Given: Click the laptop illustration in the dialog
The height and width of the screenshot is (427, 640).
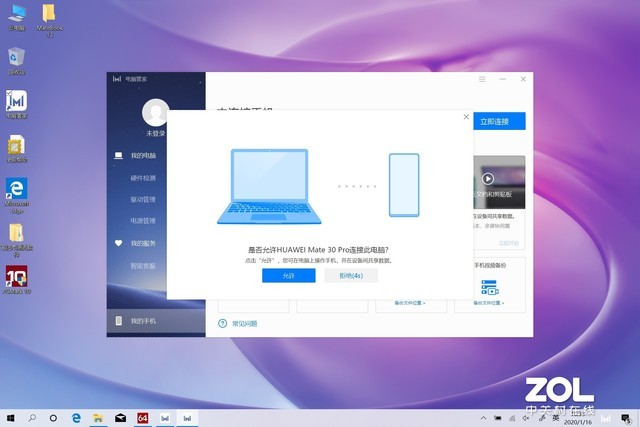Looking at the screenshot, I should (269, 187).
